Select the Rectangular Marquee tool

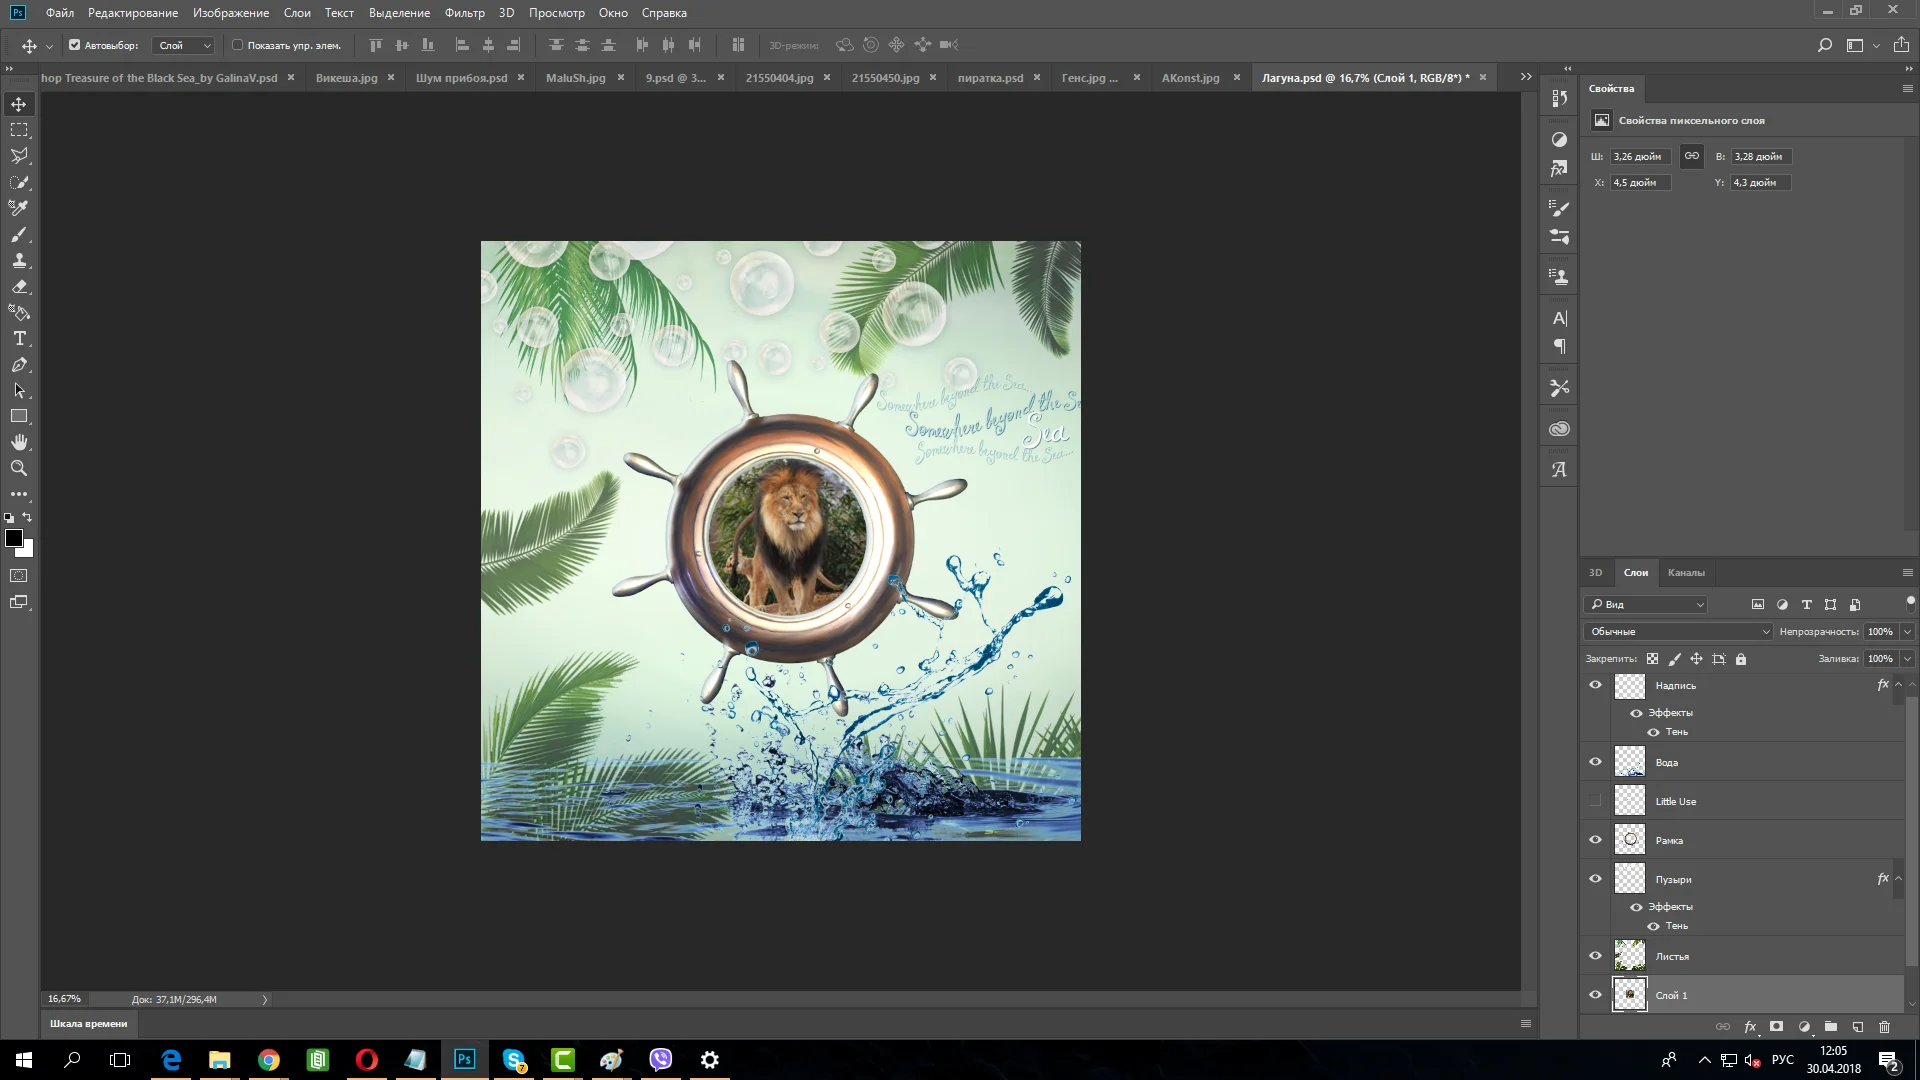click(19, 130)
